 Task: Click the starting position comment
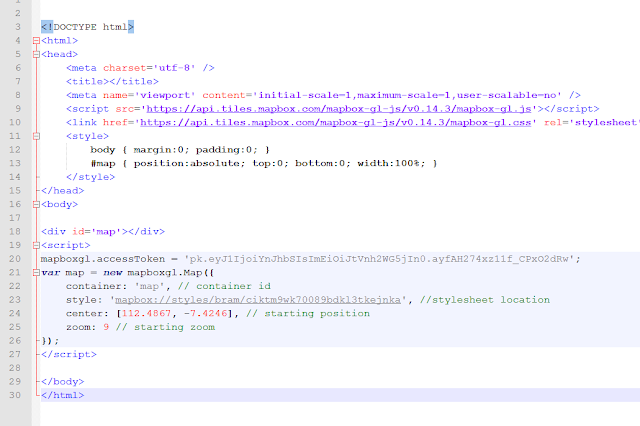click(308, 313)
